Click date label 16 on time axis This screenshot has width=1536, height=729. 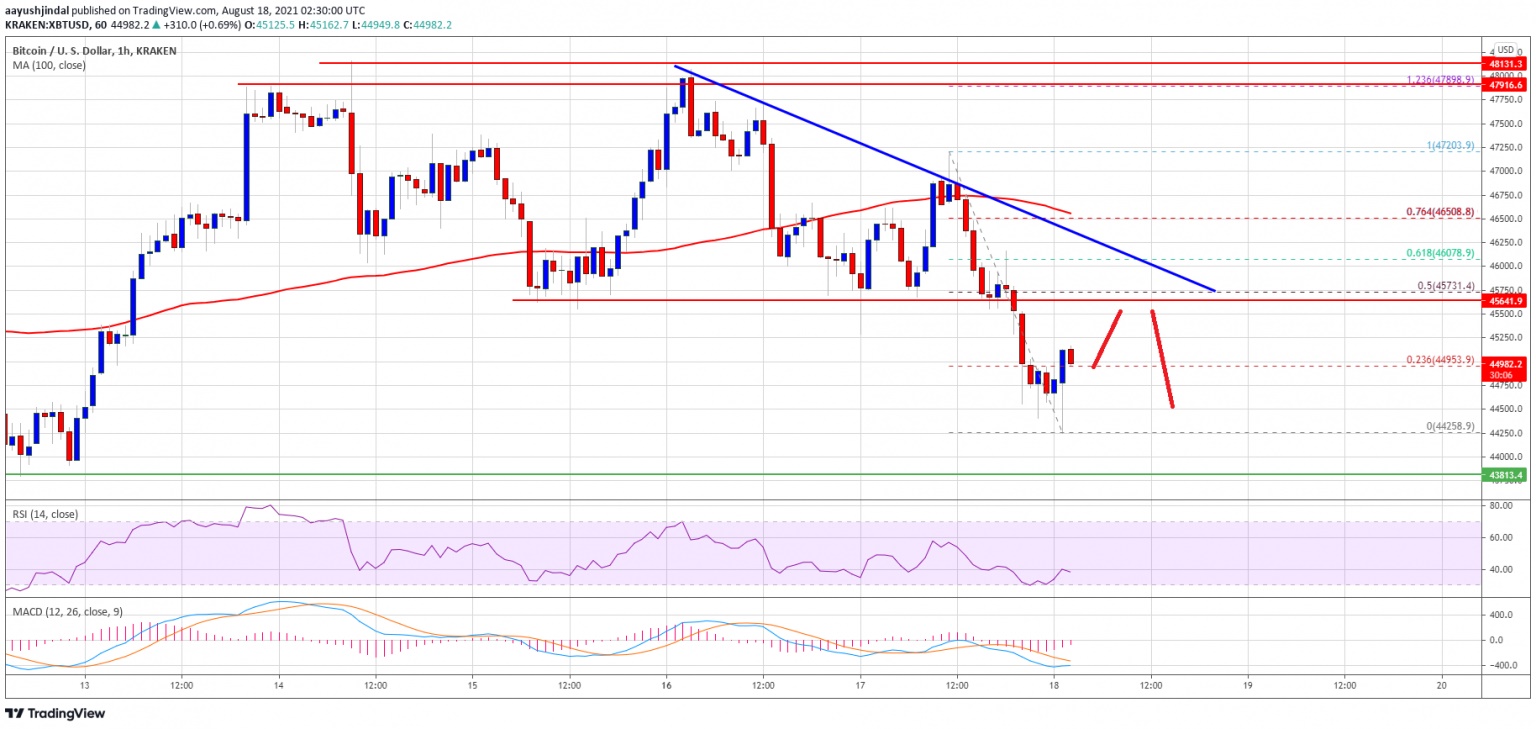[x=666, y=686]
